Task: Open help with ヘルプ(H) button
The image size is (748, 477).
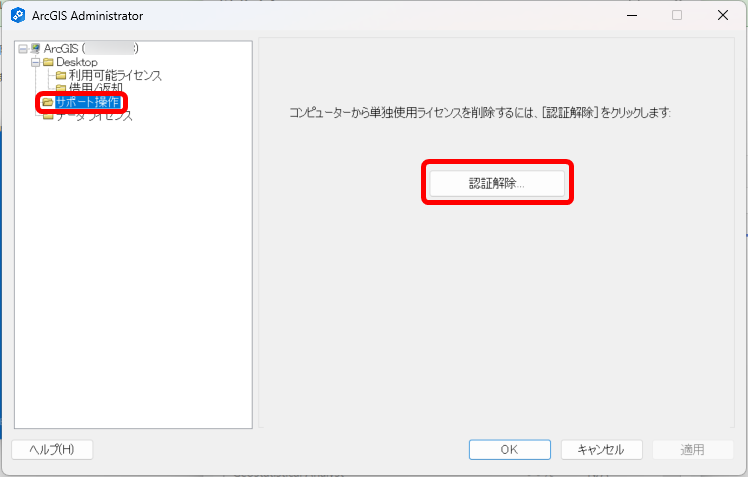Action: click(52, 450)
